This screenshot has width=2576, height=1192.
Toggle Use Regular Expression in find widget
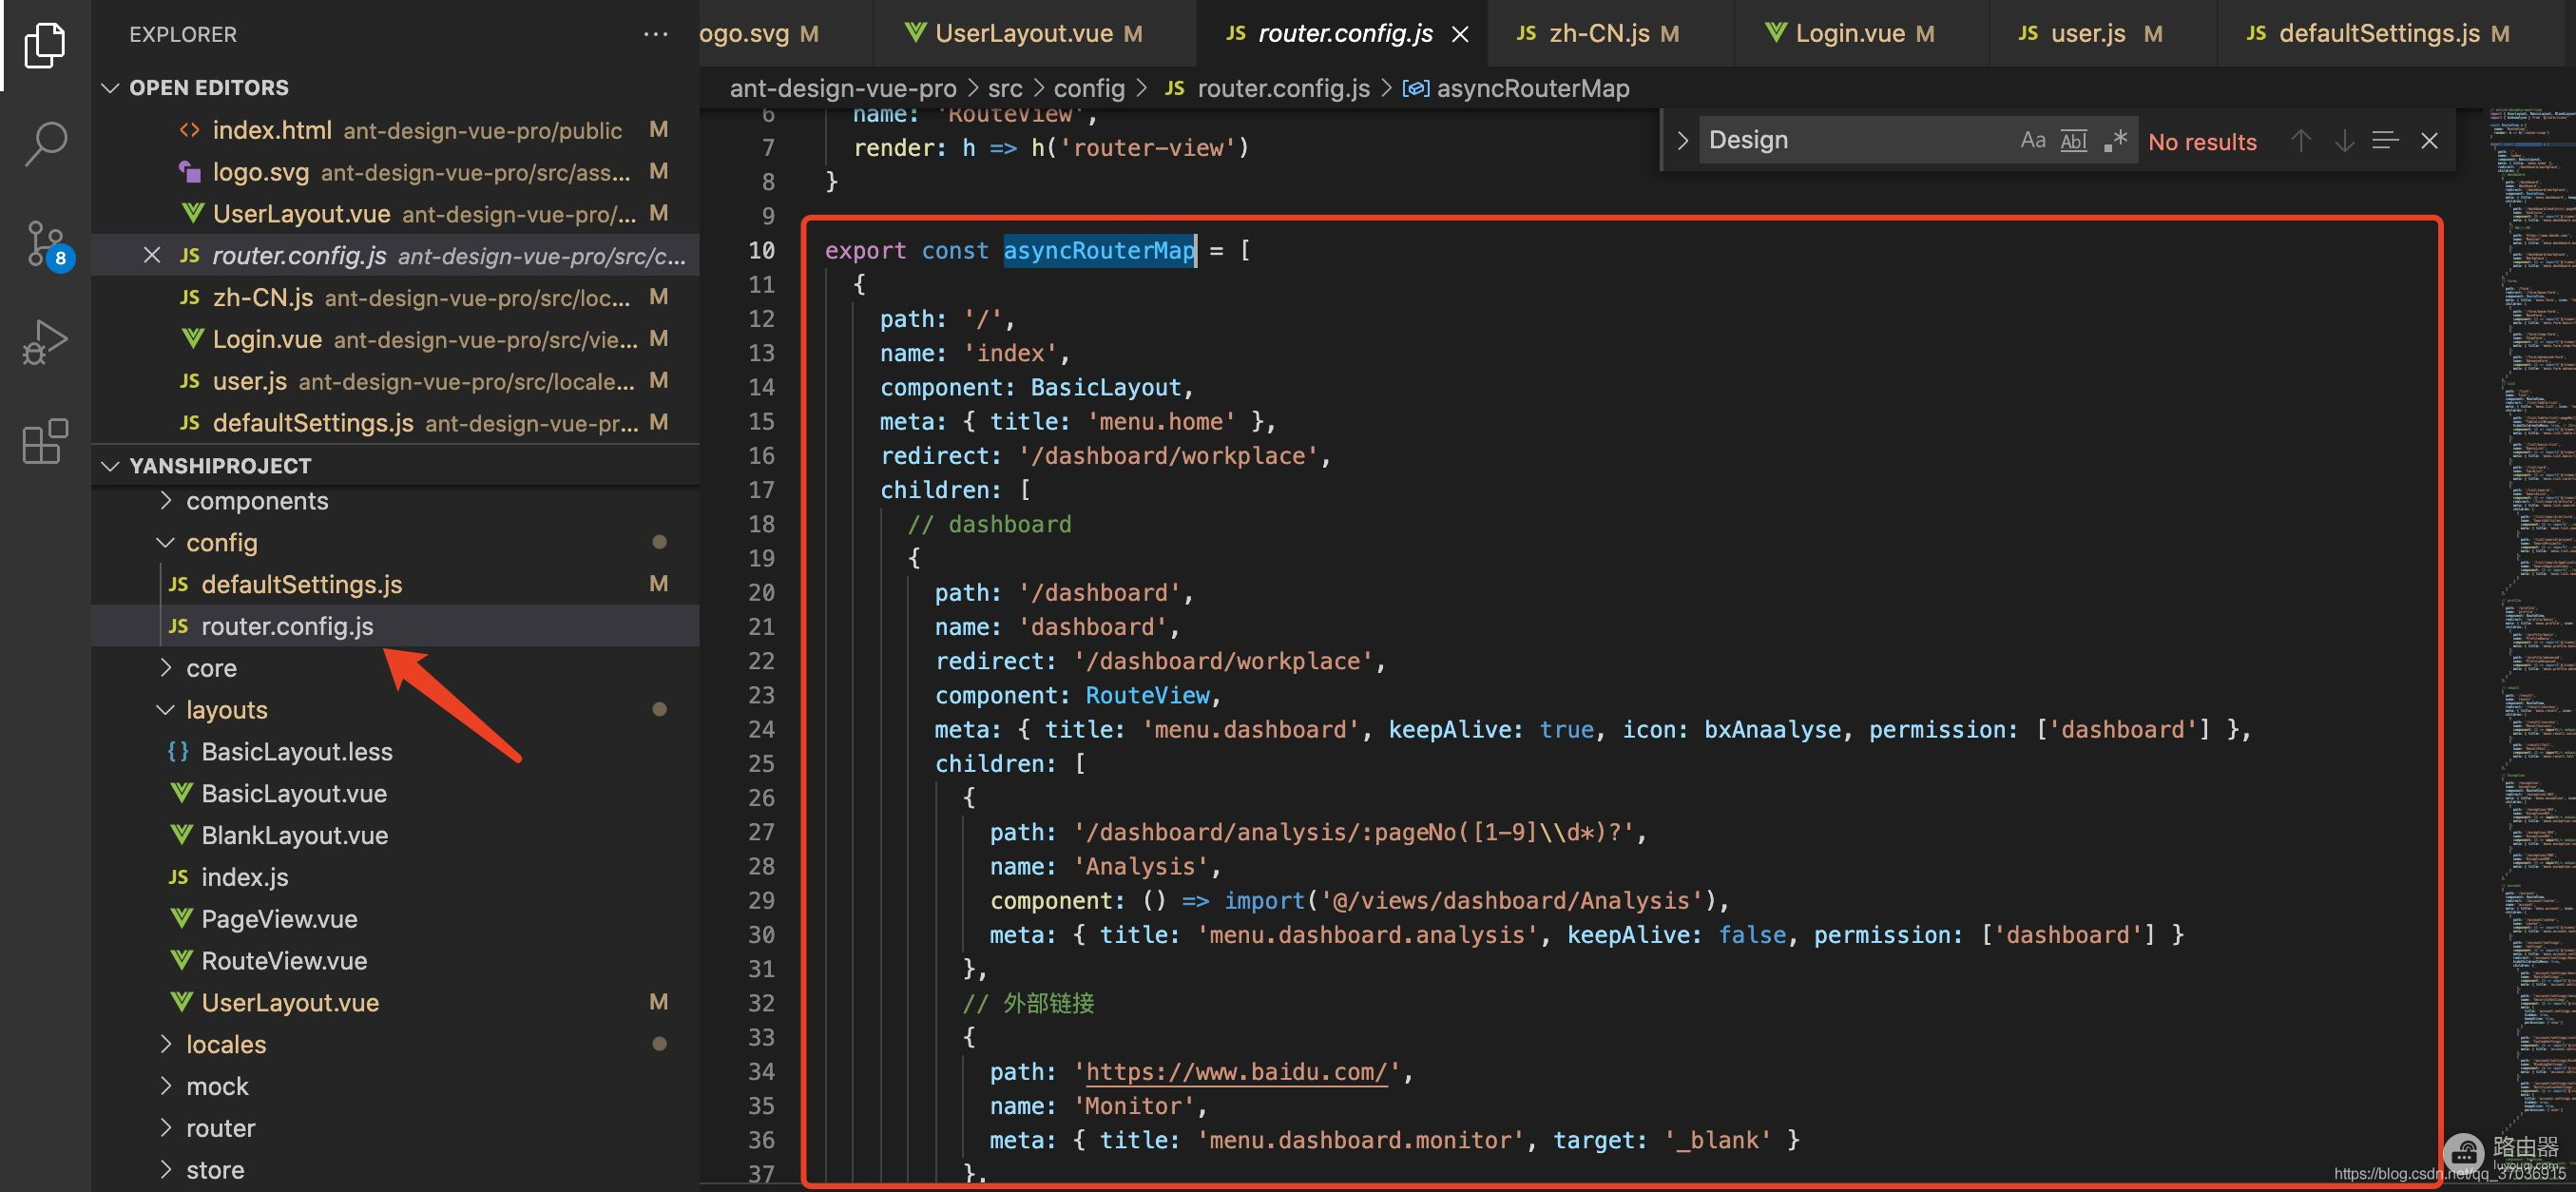[x=2115, y=140]
